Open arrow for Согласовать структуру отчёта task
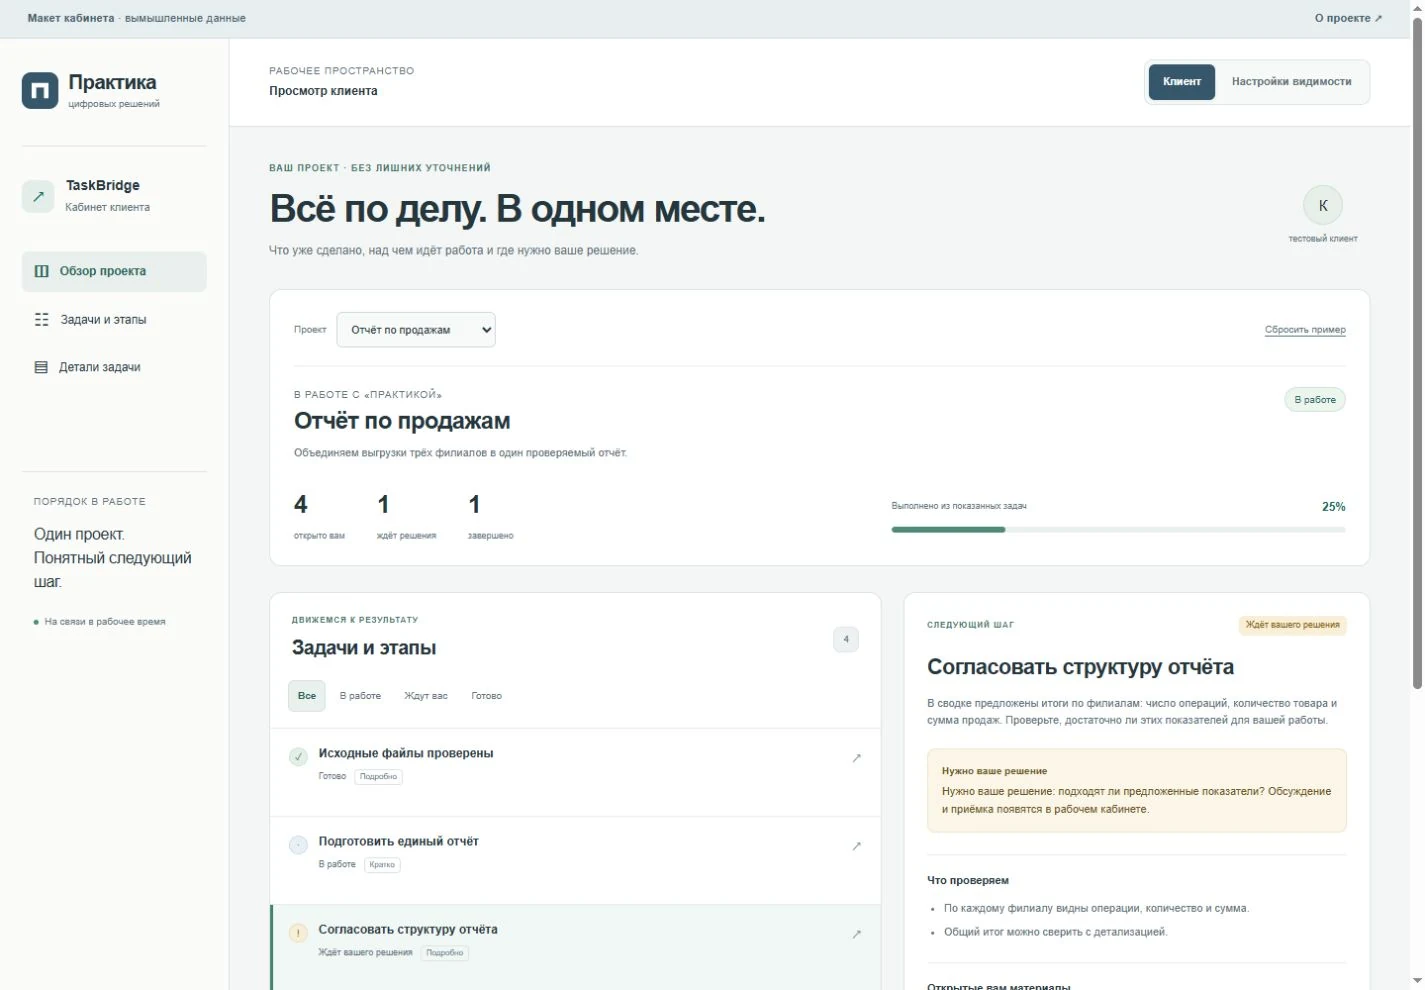Image resolution: width=1425 pixels, height=990 pixels. 856,934
